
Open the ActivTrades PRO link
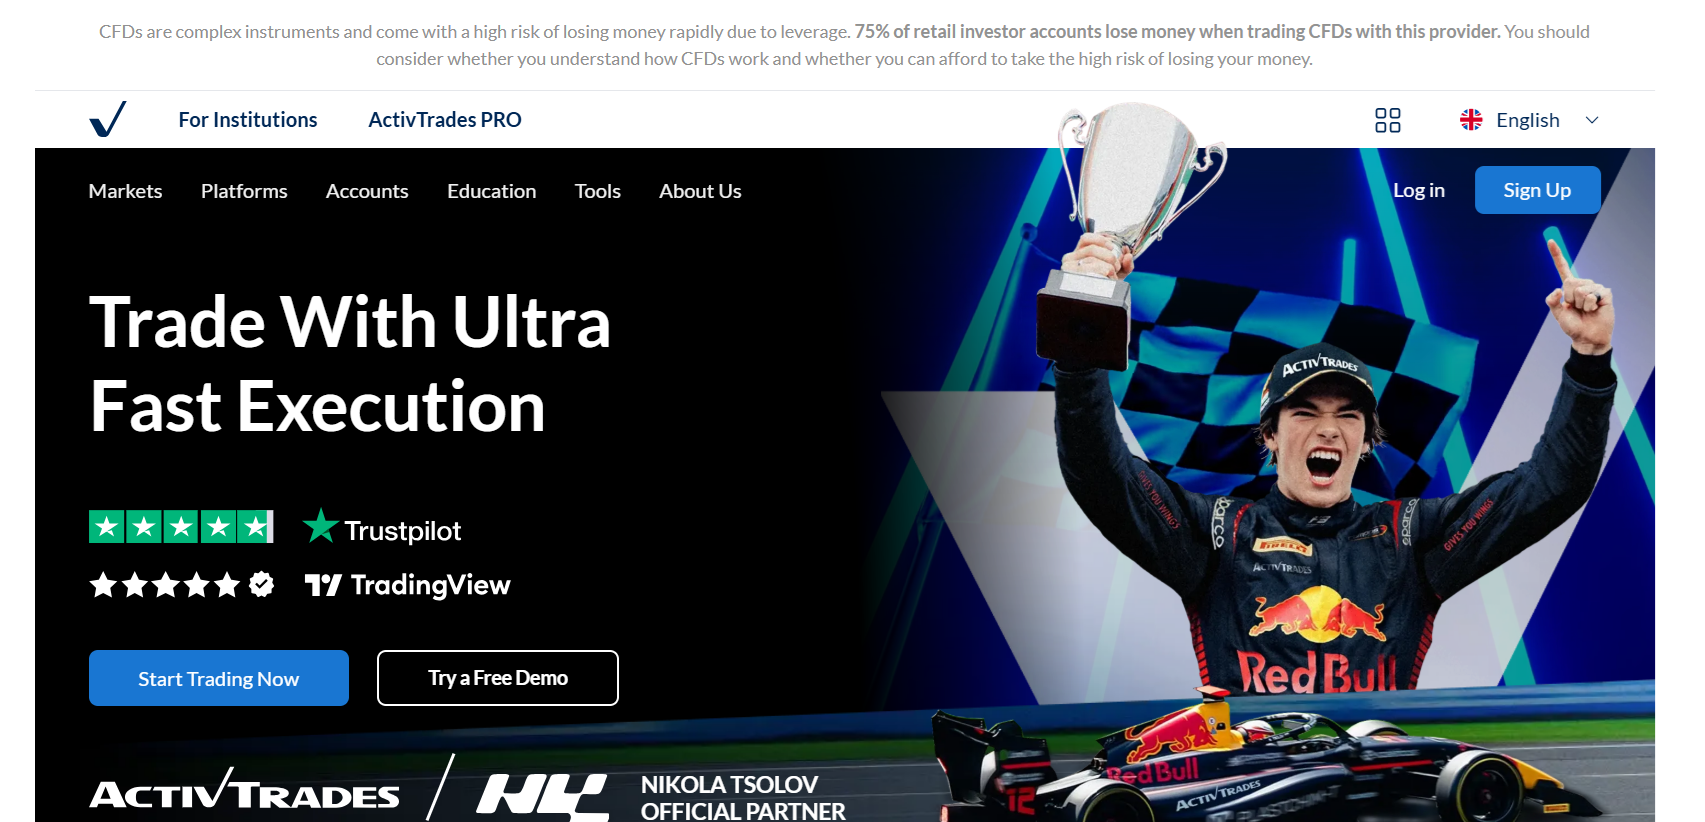(445, 120)
